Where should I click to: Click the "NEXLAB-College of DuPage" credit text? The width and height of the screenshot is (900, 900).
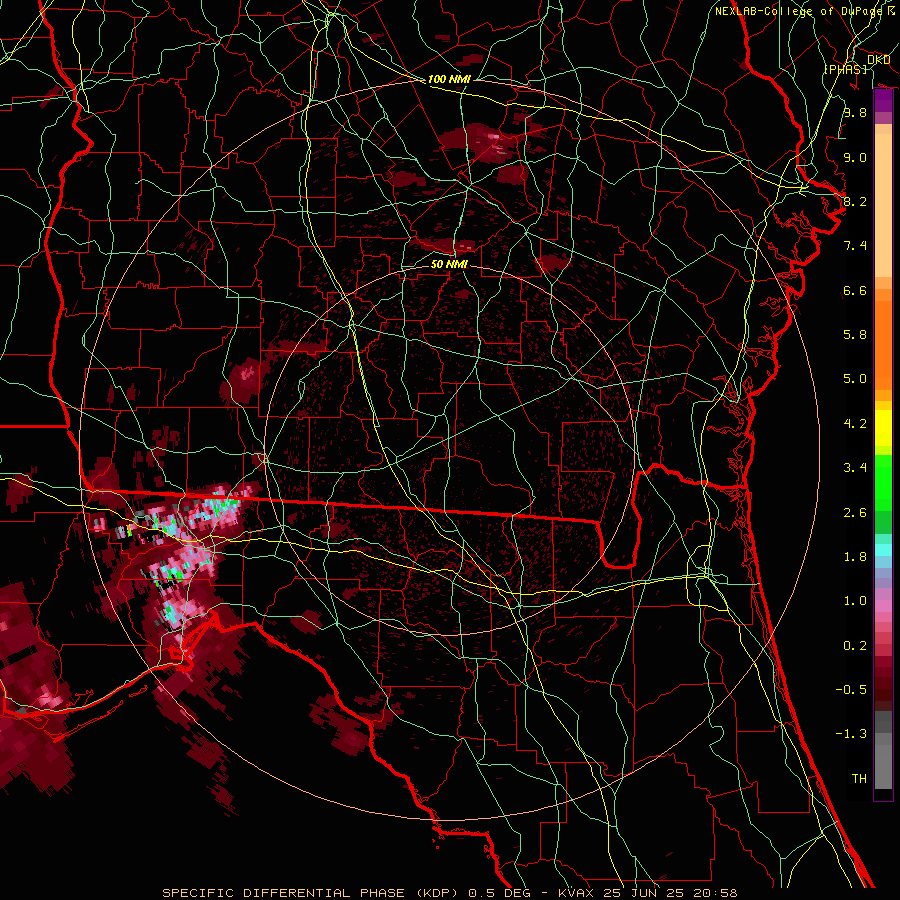(798, 11)
